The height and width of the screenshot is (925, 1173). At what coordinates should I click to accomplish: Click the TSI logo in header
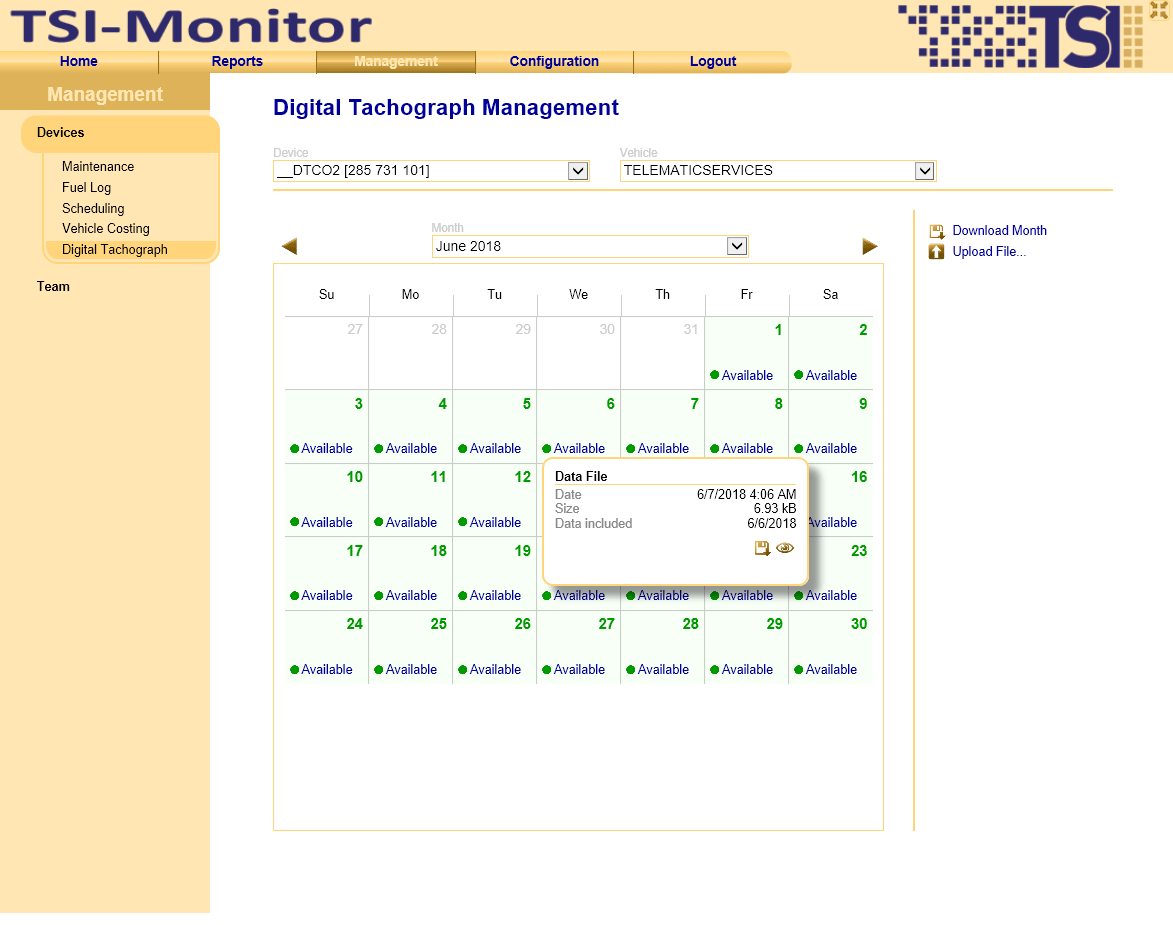[1020, 36]
